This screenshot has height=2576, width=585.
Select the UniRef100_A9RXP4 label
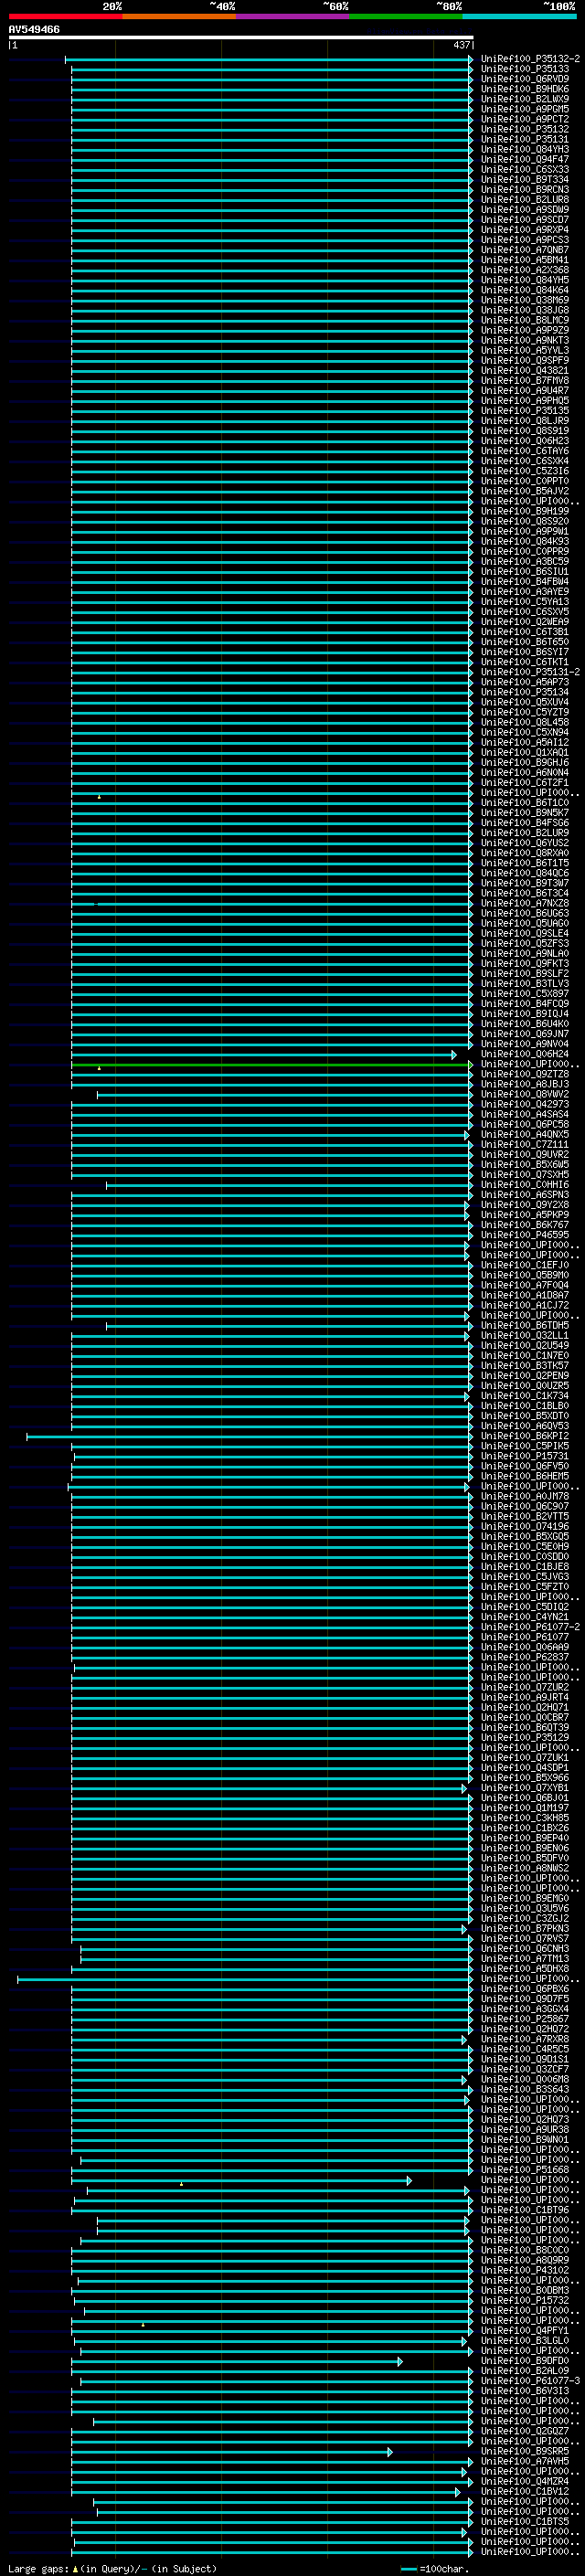click(525, 230)
